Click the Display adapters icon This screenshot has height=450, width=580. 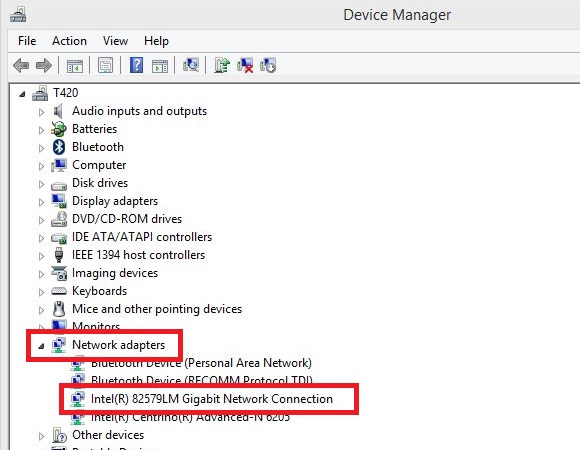coord(59,201)
